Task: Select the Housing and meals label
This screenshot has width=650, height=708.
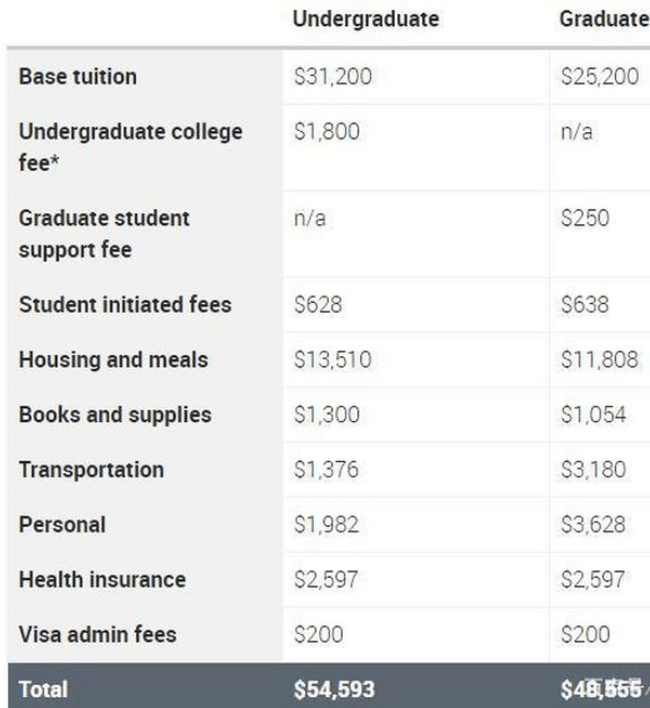Action: [113, 360]
